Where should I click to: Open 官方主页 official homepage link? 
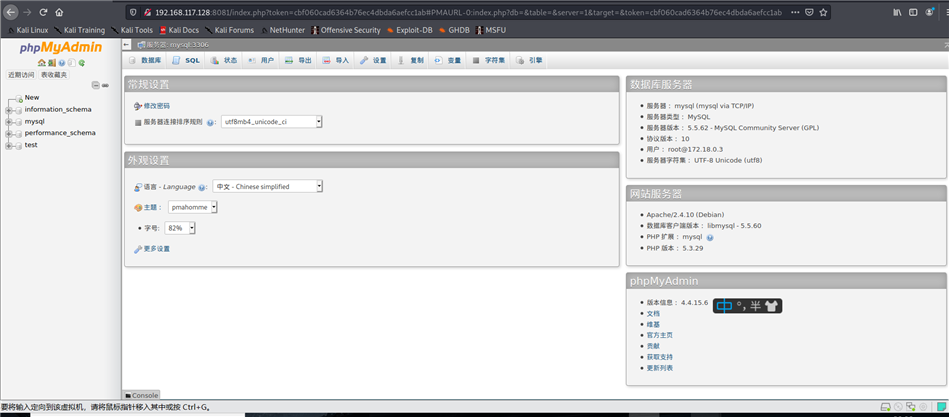pos(660,335)
